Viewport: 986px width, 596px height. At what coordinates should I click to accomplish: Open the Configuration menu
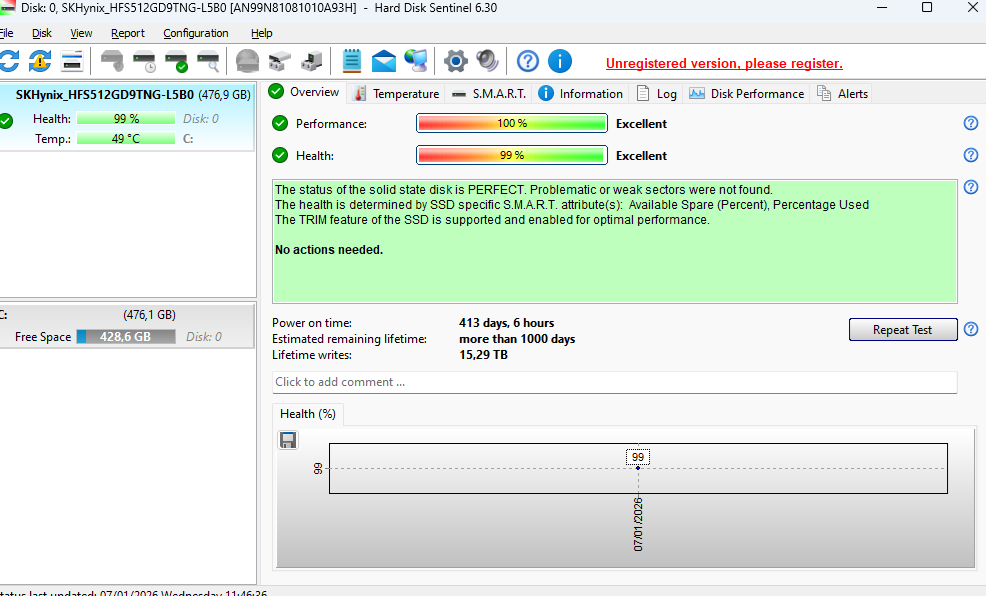coord(196,33)
